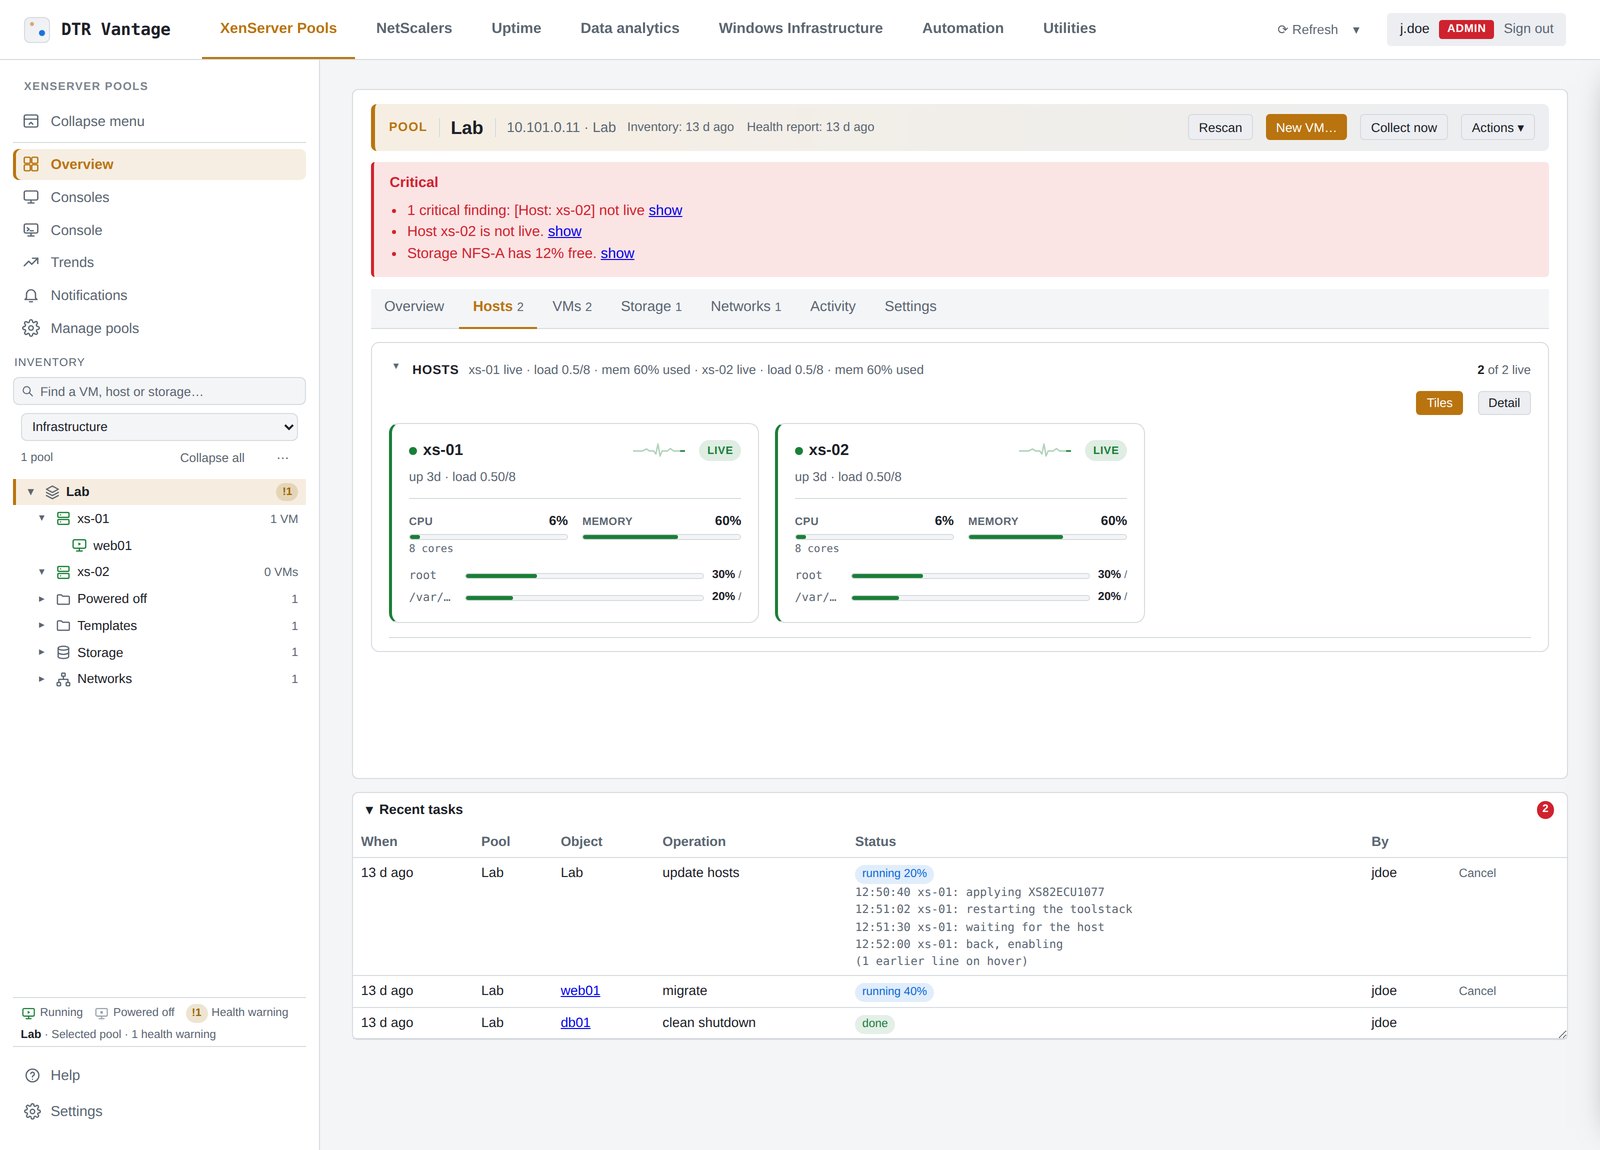Switch to the Storage tab
The width and height of the screenshot is (1600, 1150).
[651, 307]
